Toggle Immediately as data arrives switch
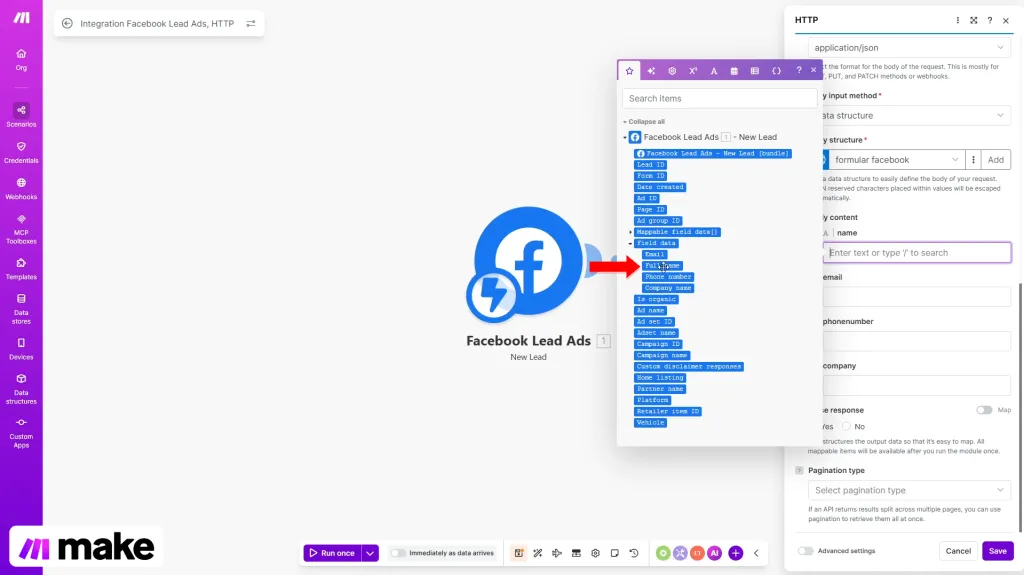This screenshot has width=1024, height=575. coord(398,553)
